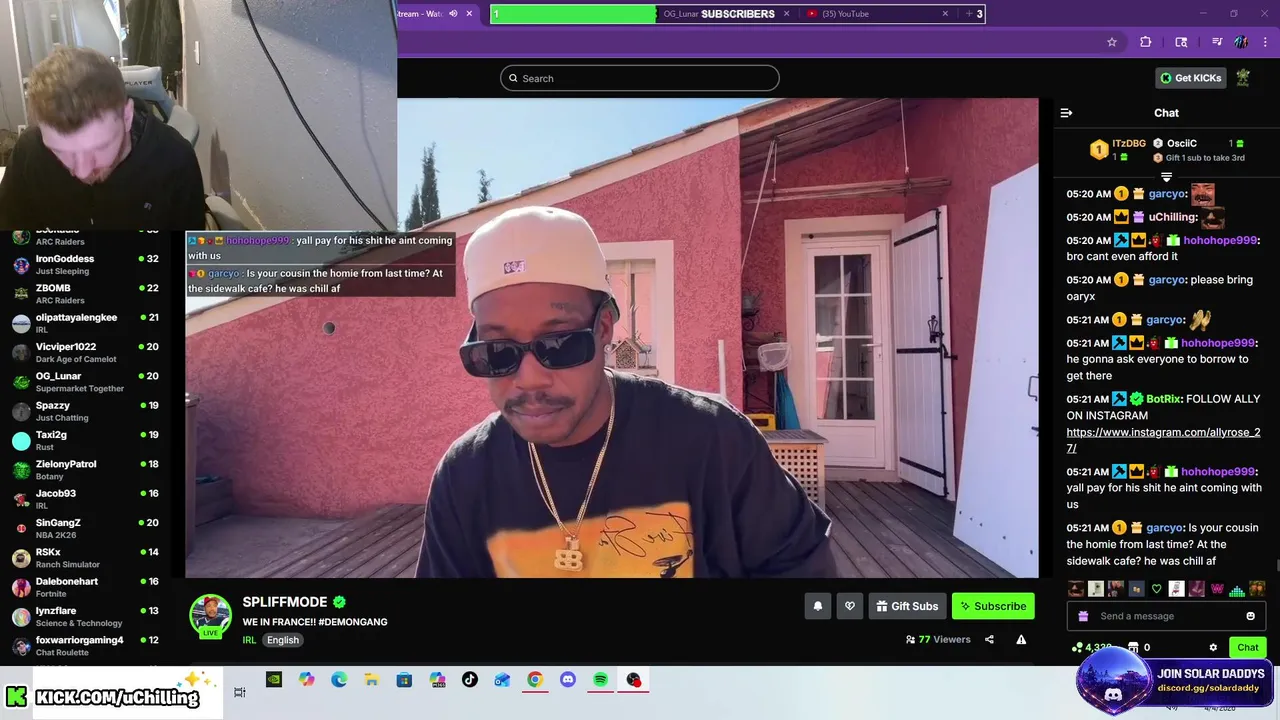Open ZBOMB channel in sidebar

tap(86, 294)
